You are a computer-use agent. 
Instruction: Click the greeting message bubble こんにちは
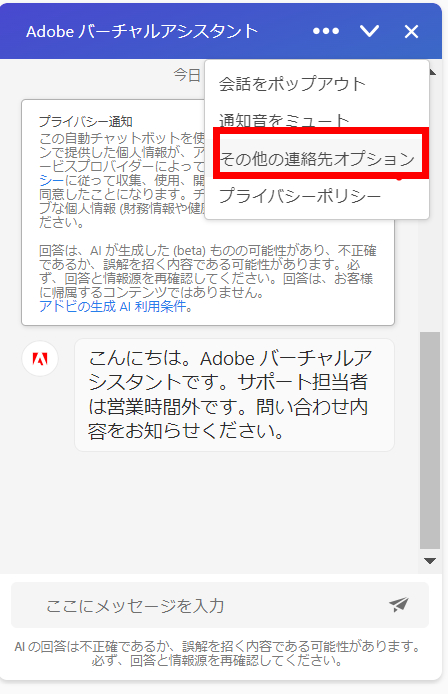point(234,395)
